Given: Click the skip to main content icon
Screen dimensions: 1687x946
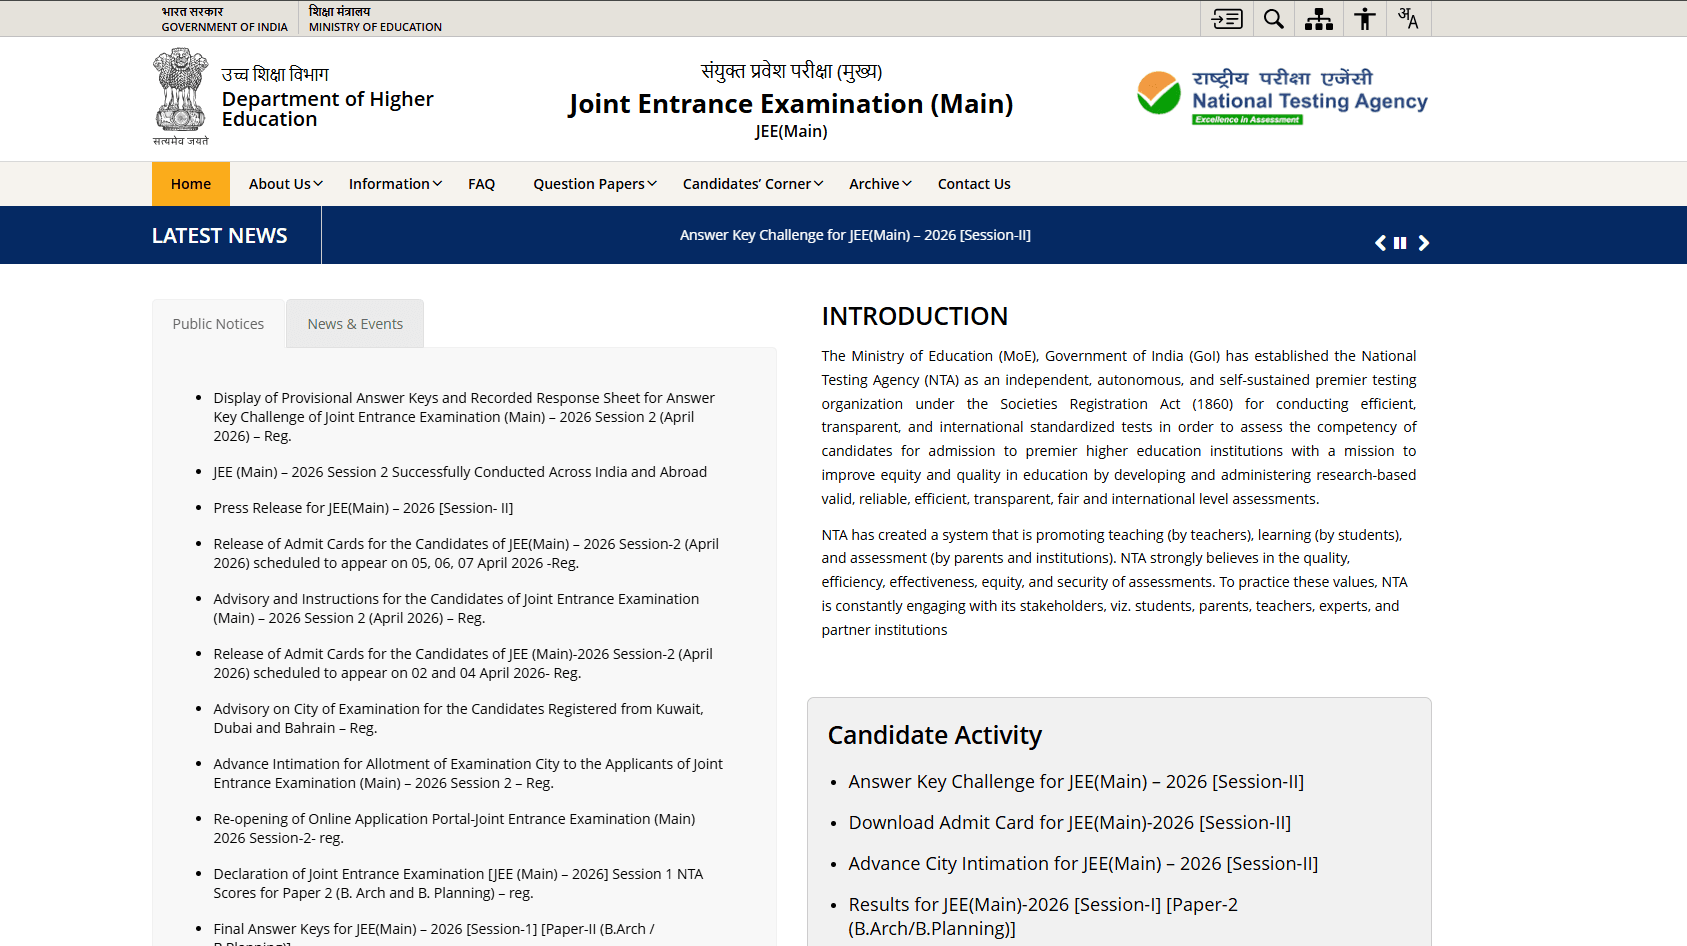Looking at the screenshot, I should point(1226,19).
